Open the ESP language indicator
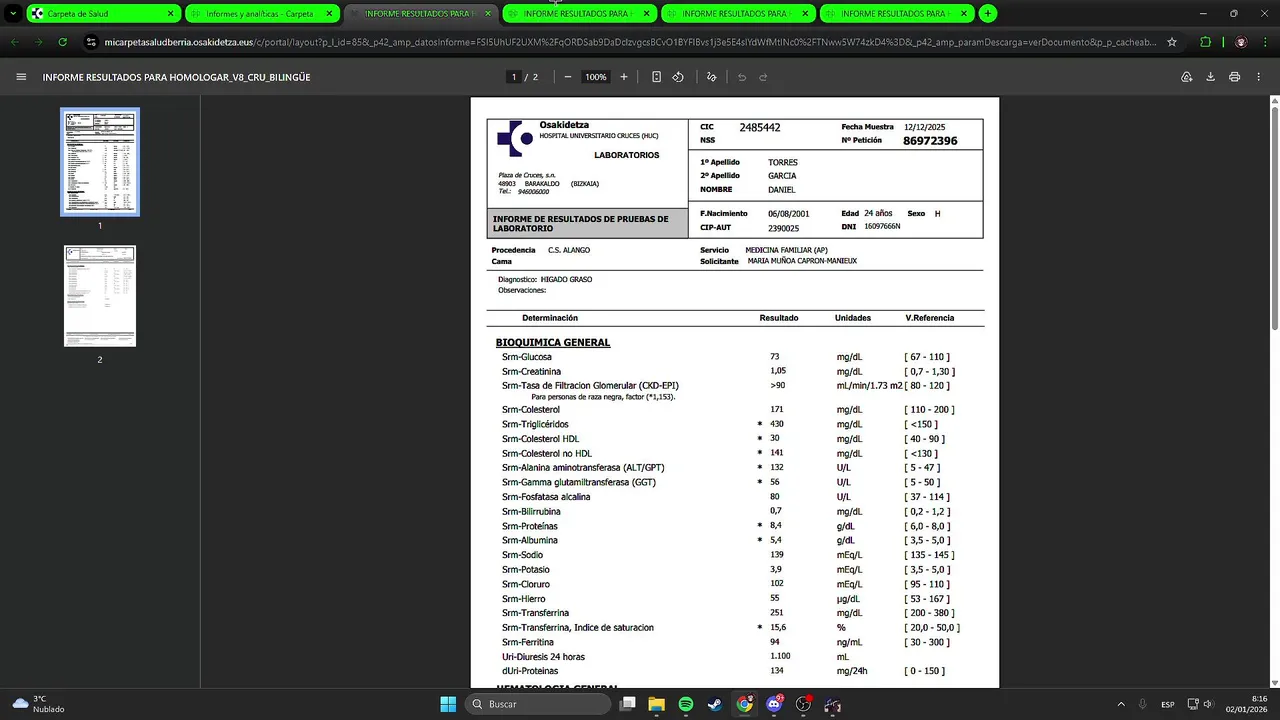This screenshot has width=1280, height=720. click(x=1168, y=704)
